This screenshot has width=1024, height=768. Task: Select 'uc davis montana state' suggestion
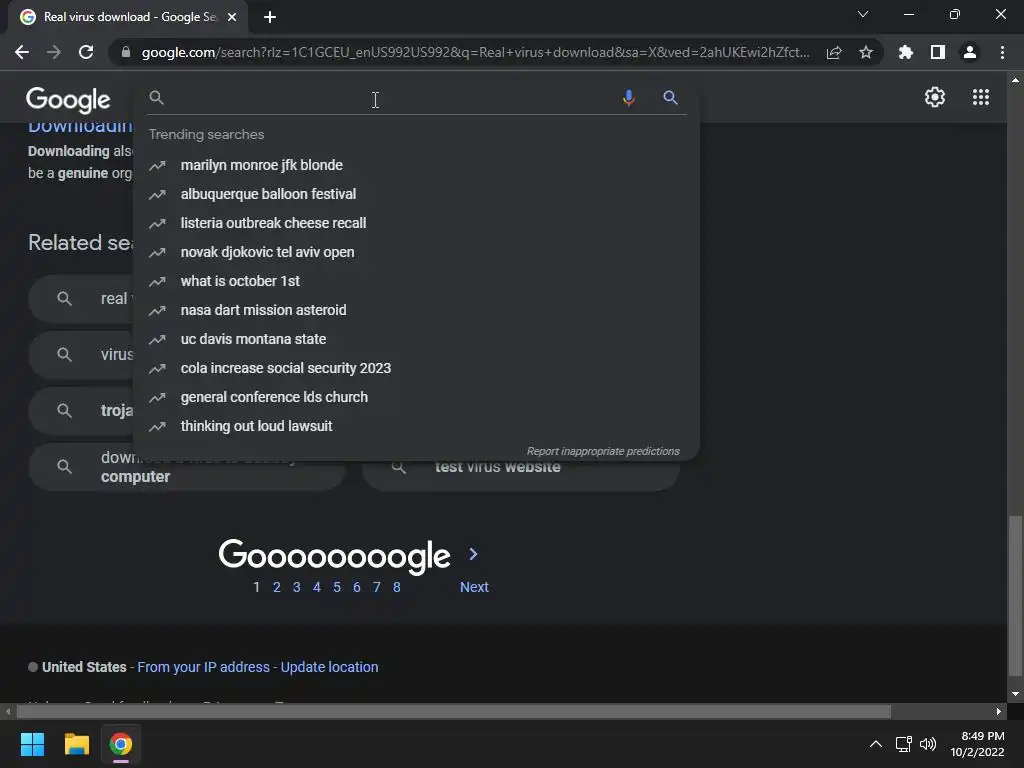click(253, 339)
